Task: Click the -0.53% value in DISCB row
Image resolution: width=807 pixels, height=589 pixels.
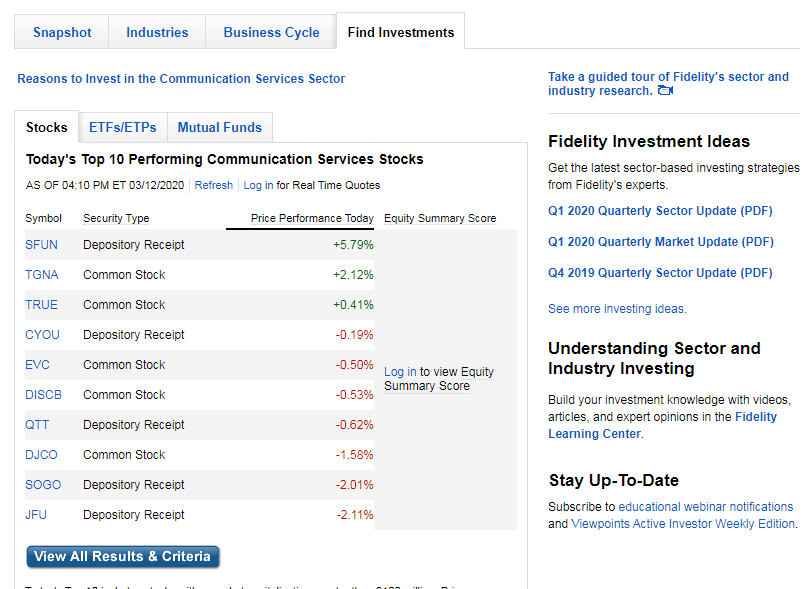Action: [x=355, y=395]
